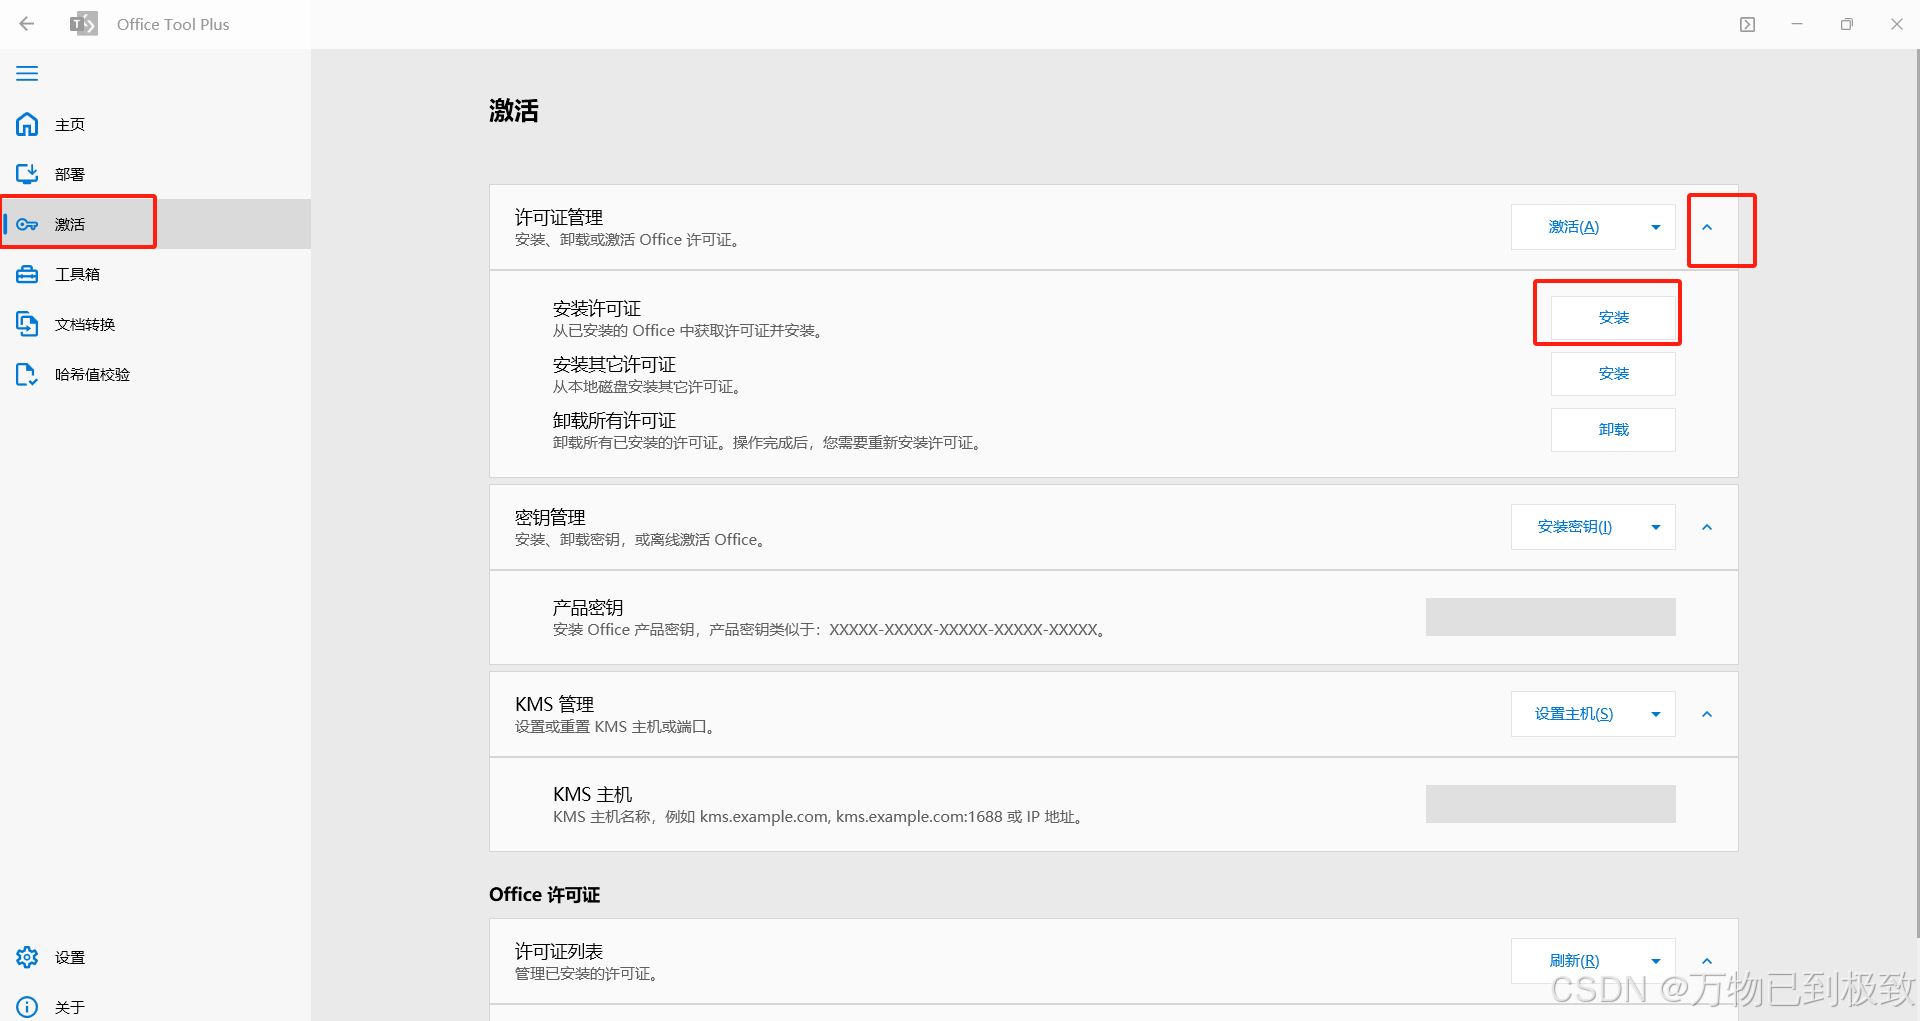Focus the 产品密钥 input field
Viewport: 1920px width, 1021px height.
(1550, 617)
